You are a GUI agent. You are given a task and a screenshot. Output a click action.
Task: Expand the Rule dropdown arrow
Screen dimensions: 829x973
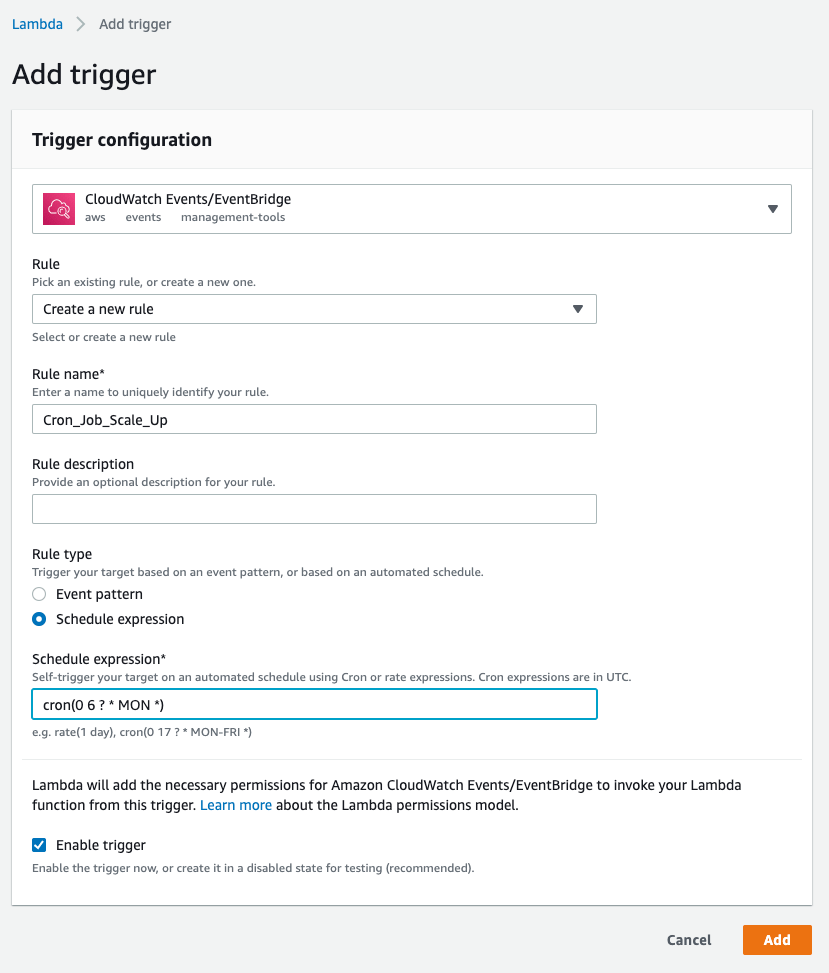pos(577,309)
